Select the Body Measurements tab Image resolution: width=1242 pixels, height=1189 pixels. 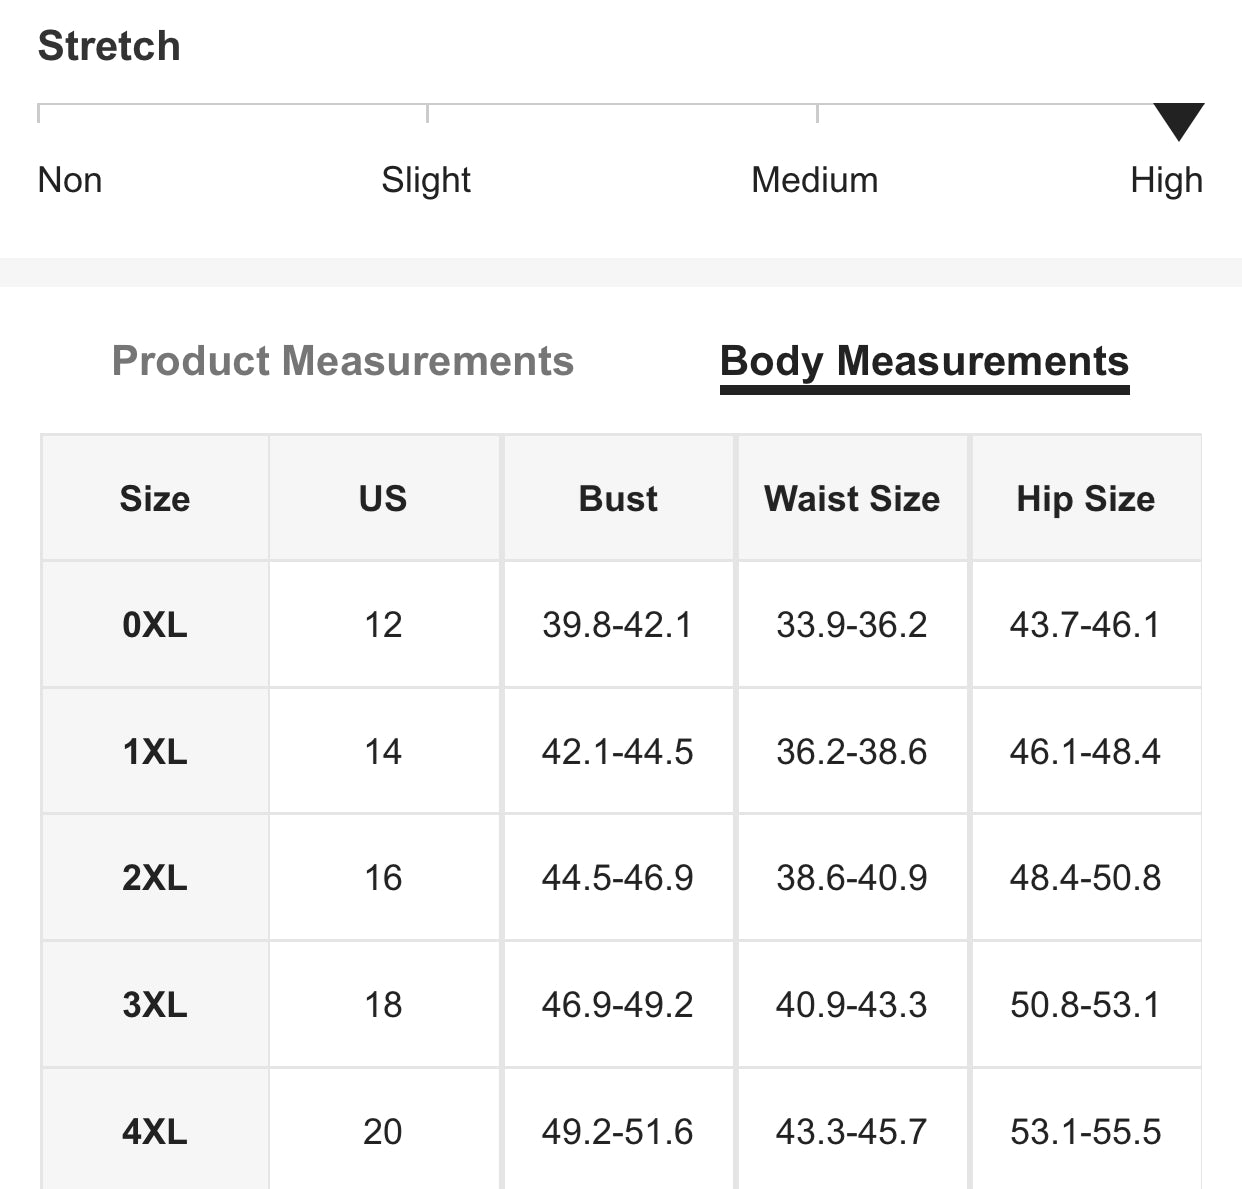[x=924, y=361]
